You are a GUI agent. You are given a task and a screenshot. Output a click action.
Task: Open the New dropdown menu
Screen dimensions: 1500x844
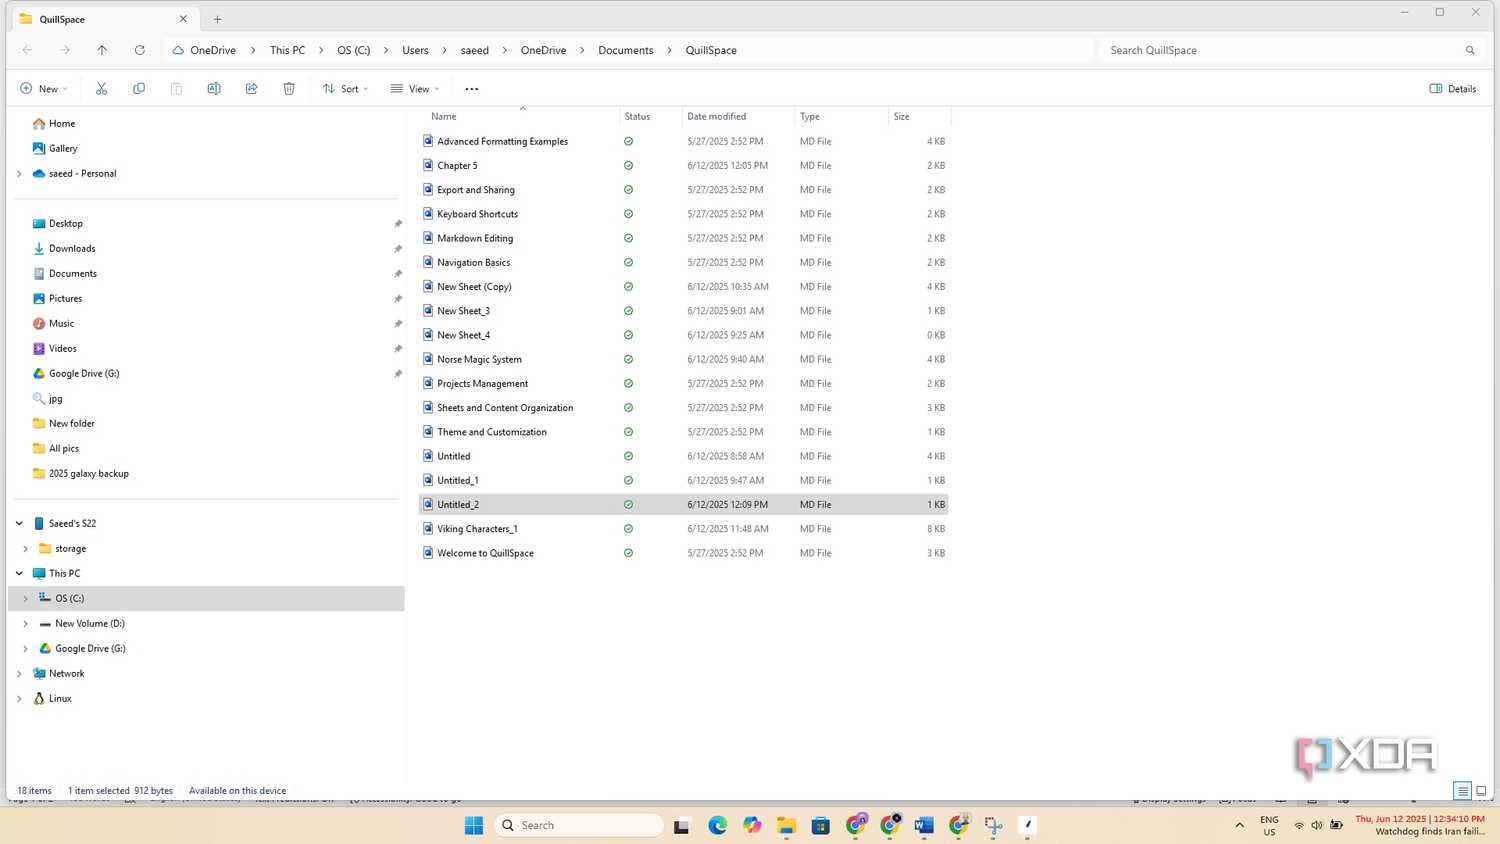tap(44, 89)
